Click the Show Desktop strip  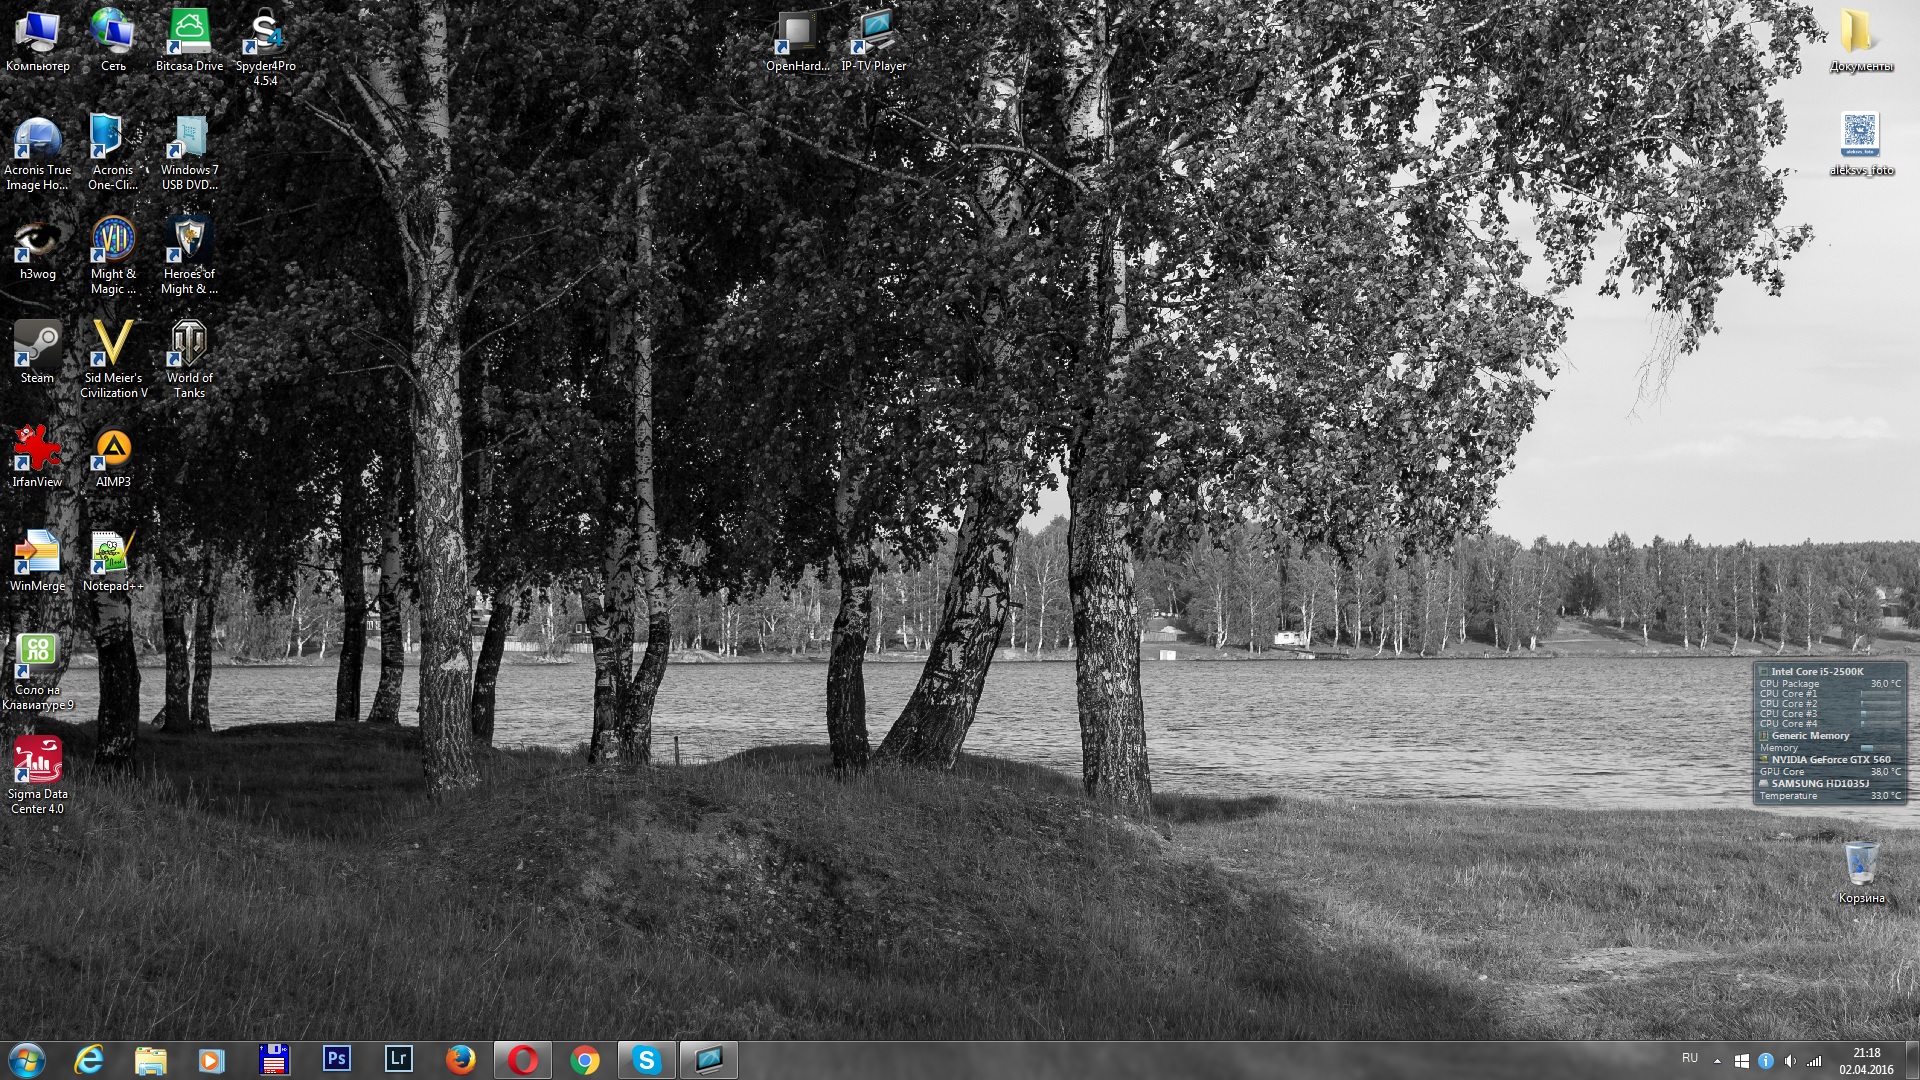(1914, 1060)
